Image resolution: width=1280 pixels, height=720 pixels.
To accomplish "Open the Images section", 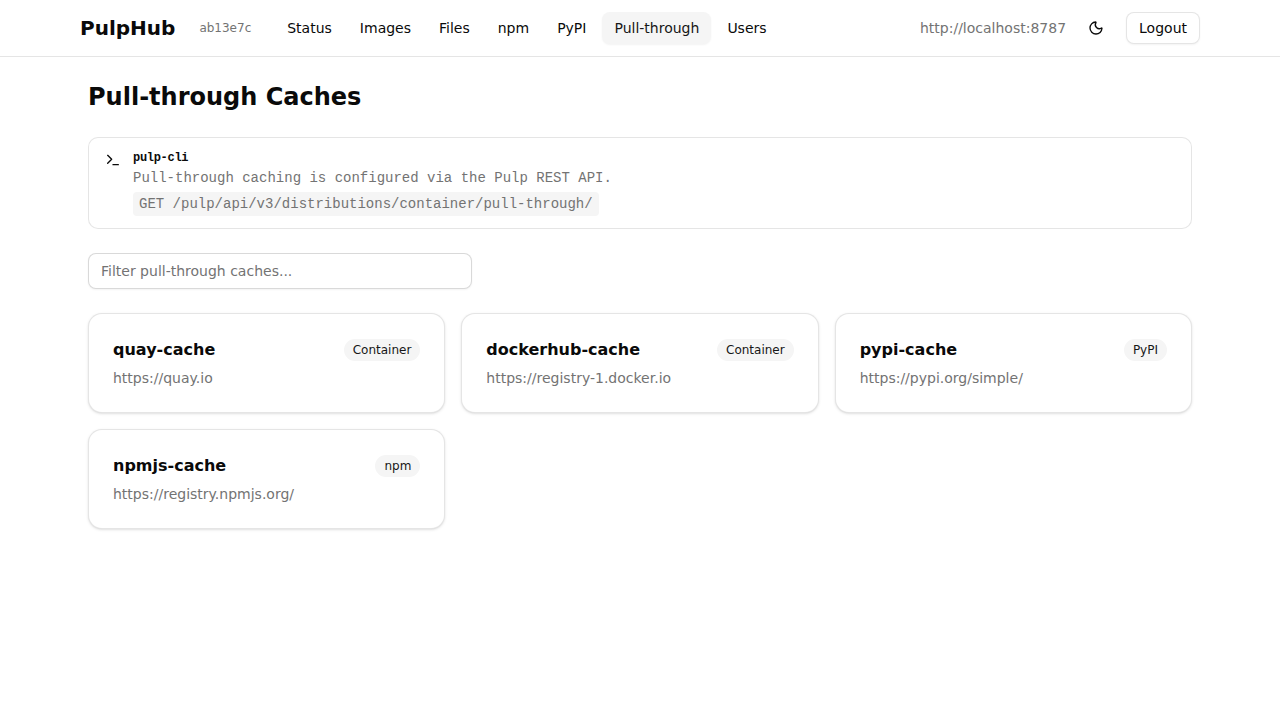I will pos(385,28).
